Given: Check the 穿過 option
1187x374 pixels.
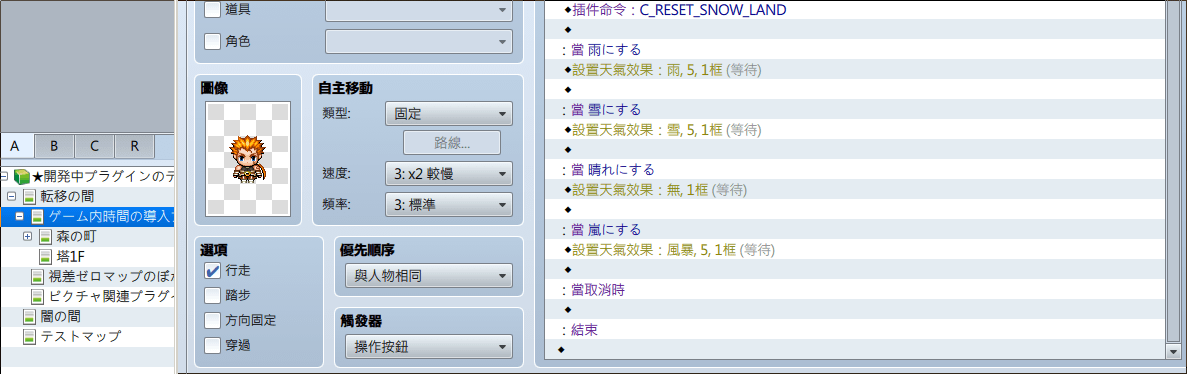Looking at the screenshot, I should (x=213, y=345).
